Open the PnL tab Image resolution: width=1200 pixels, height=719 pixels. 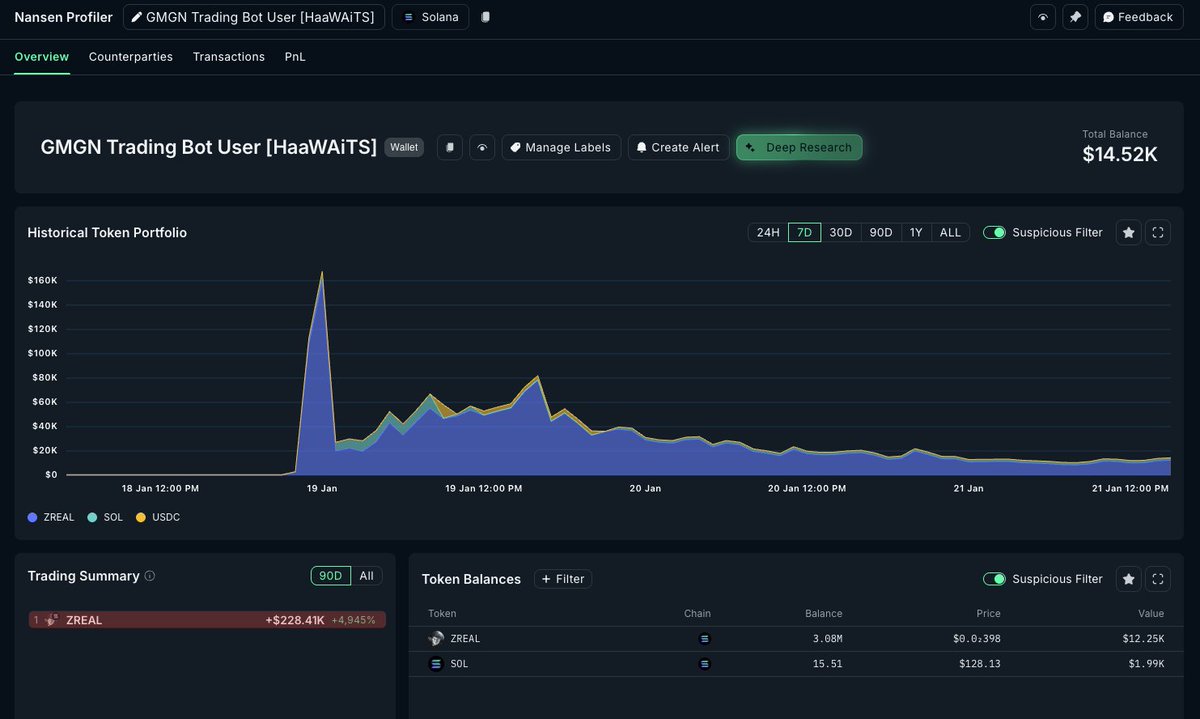[x=295, y=57]
